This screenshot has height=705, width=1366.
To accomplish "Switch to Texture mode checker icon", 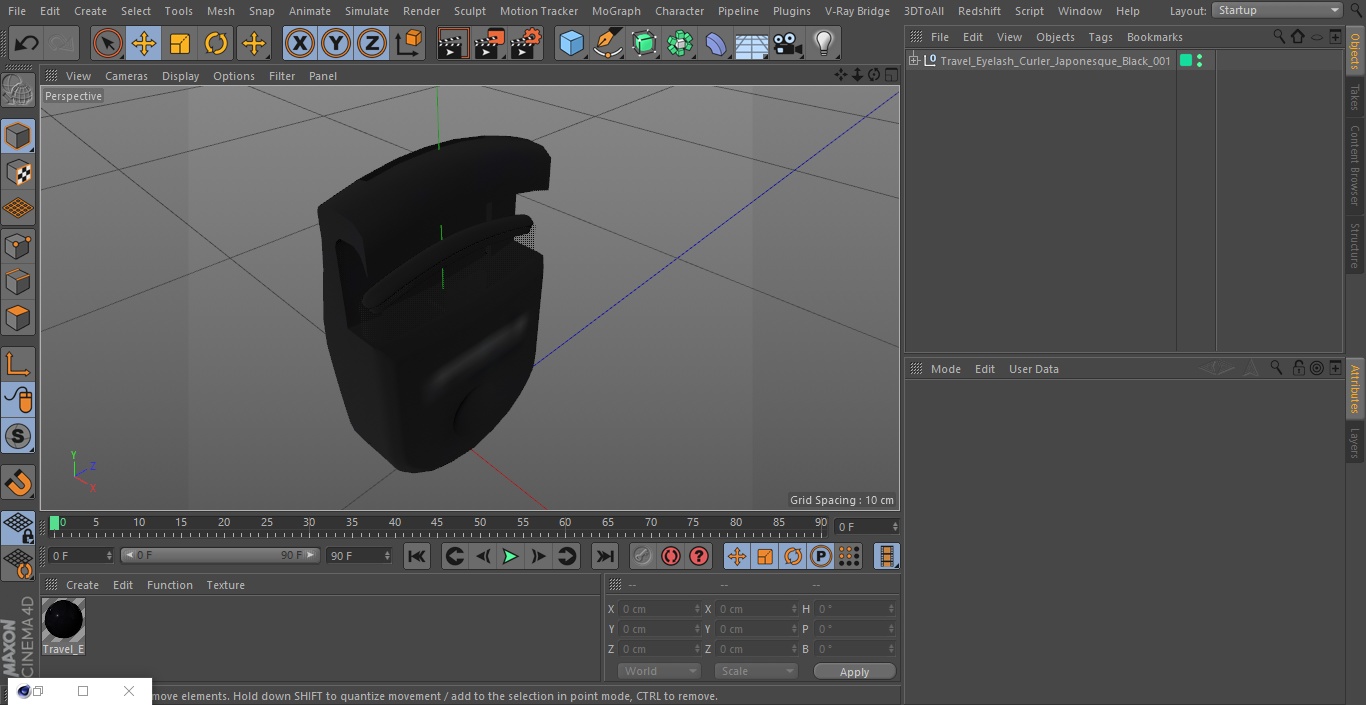I will (x=18, y=172).
